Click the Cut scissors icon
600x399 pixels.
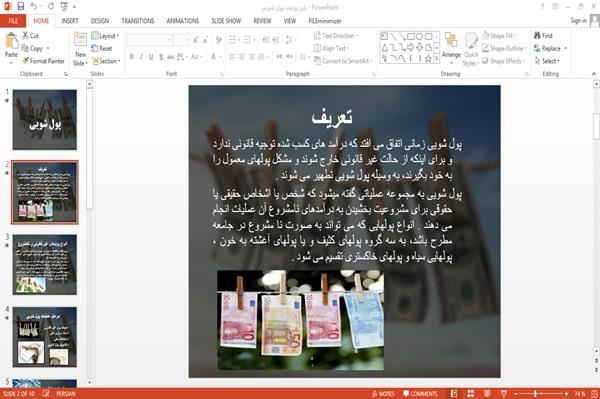tap(25, 36)
